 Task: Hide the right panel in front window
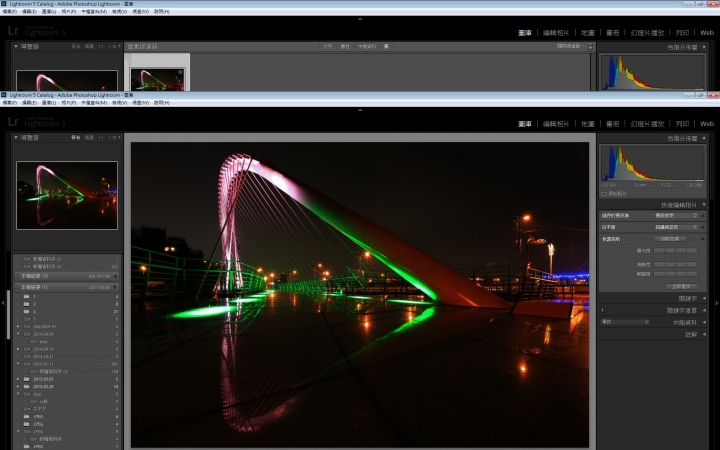[x=717, y=303]
